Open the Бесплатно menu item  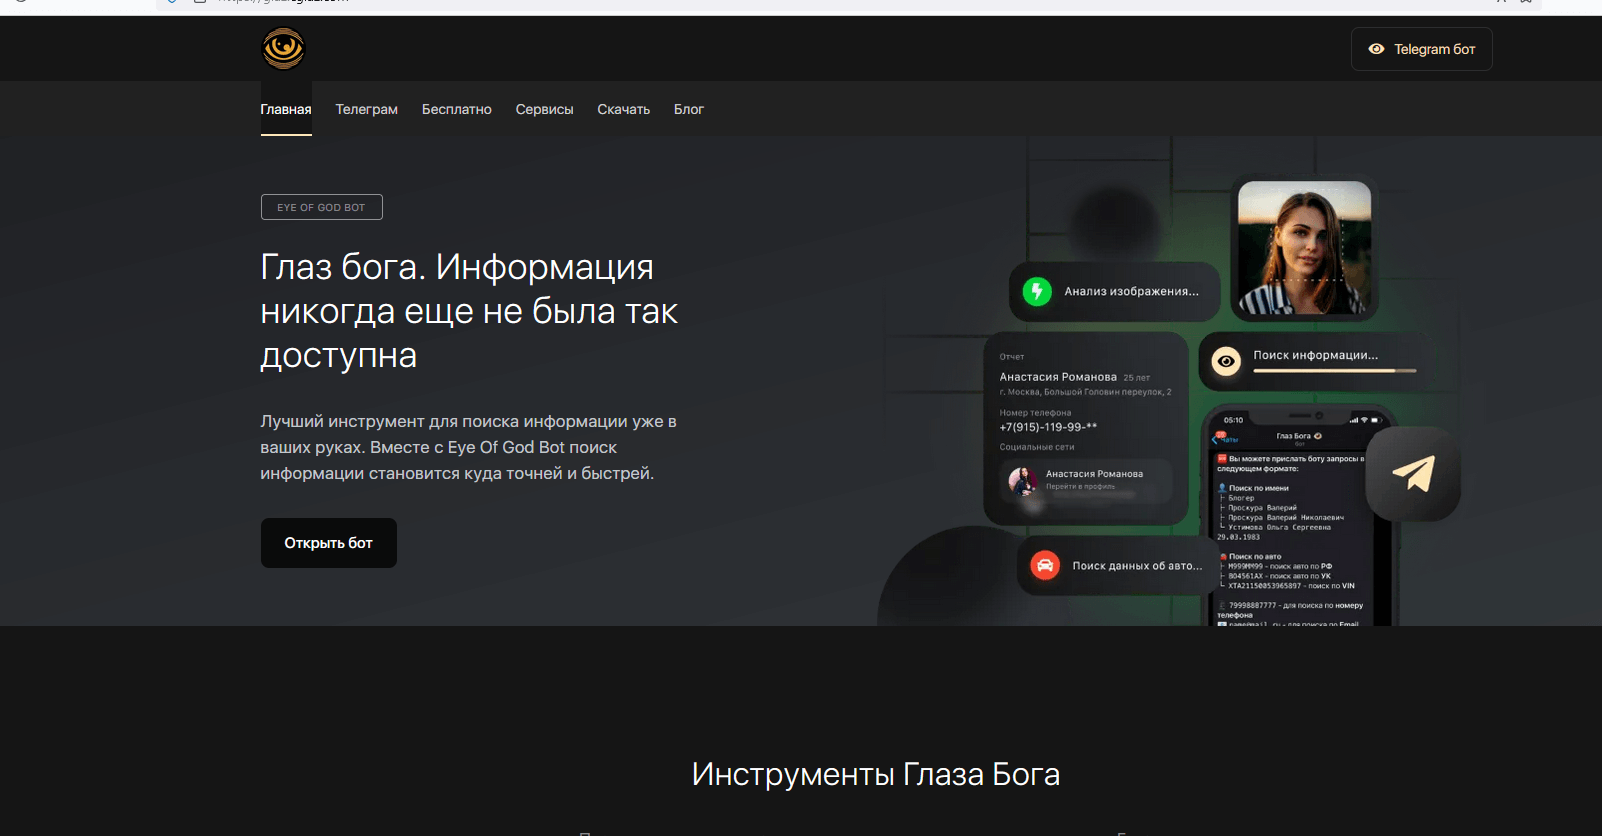456,109
